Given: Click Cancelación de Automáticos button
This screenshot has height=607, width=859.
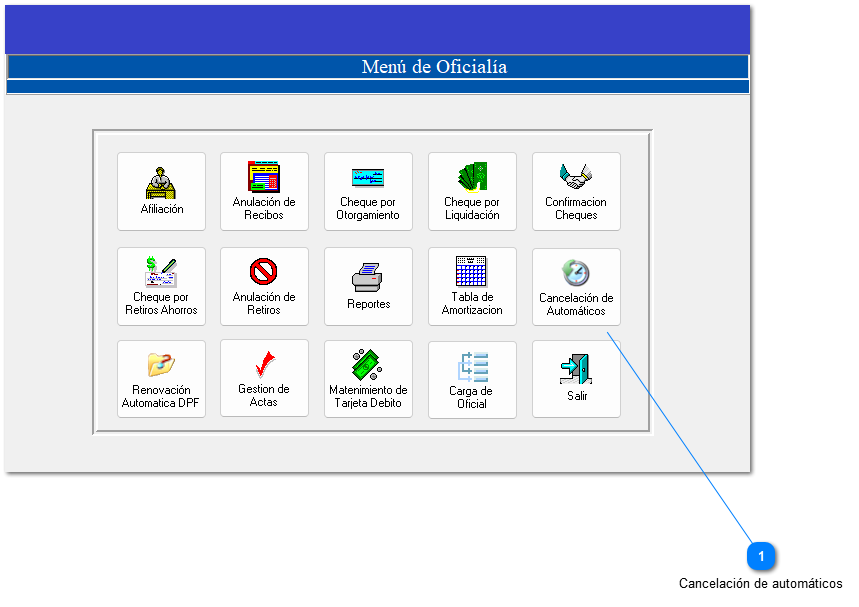Looking at the screenshot, I should [x=576, y=287].
